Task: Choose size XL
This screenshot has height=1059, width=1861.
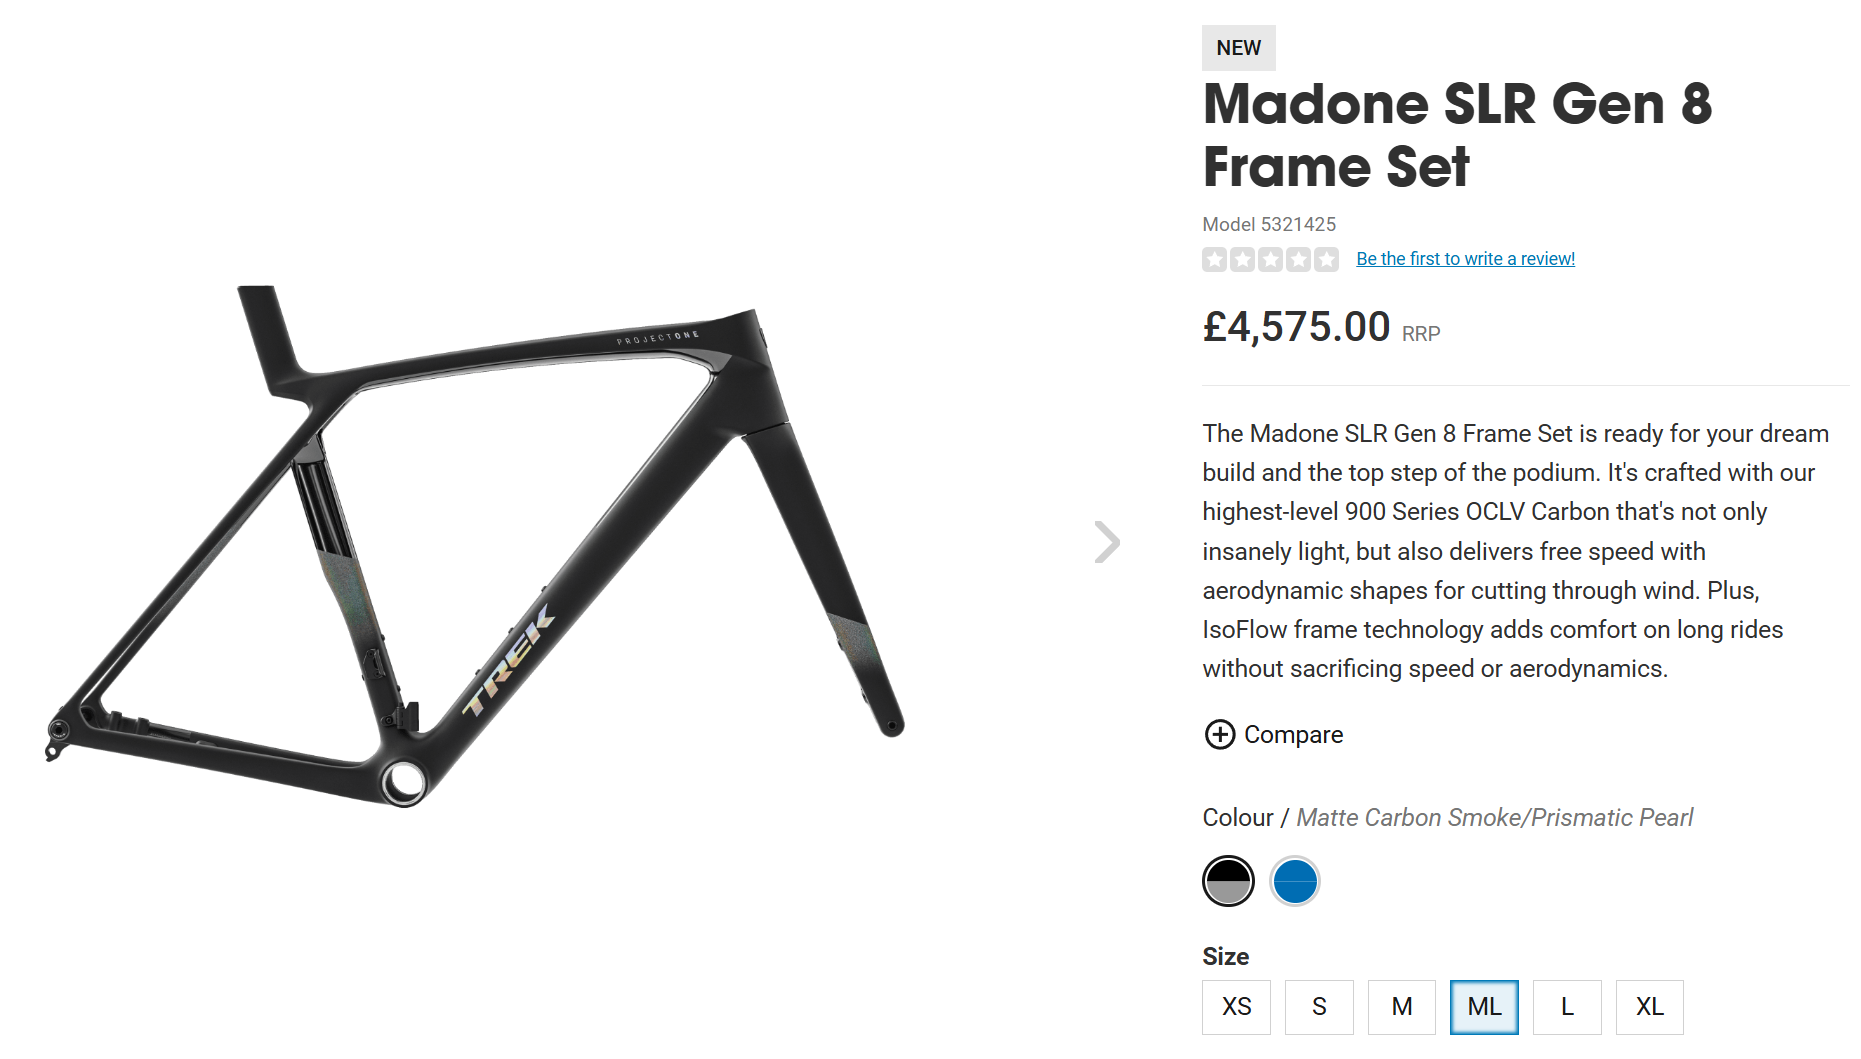Action: click(1650, 1007)
